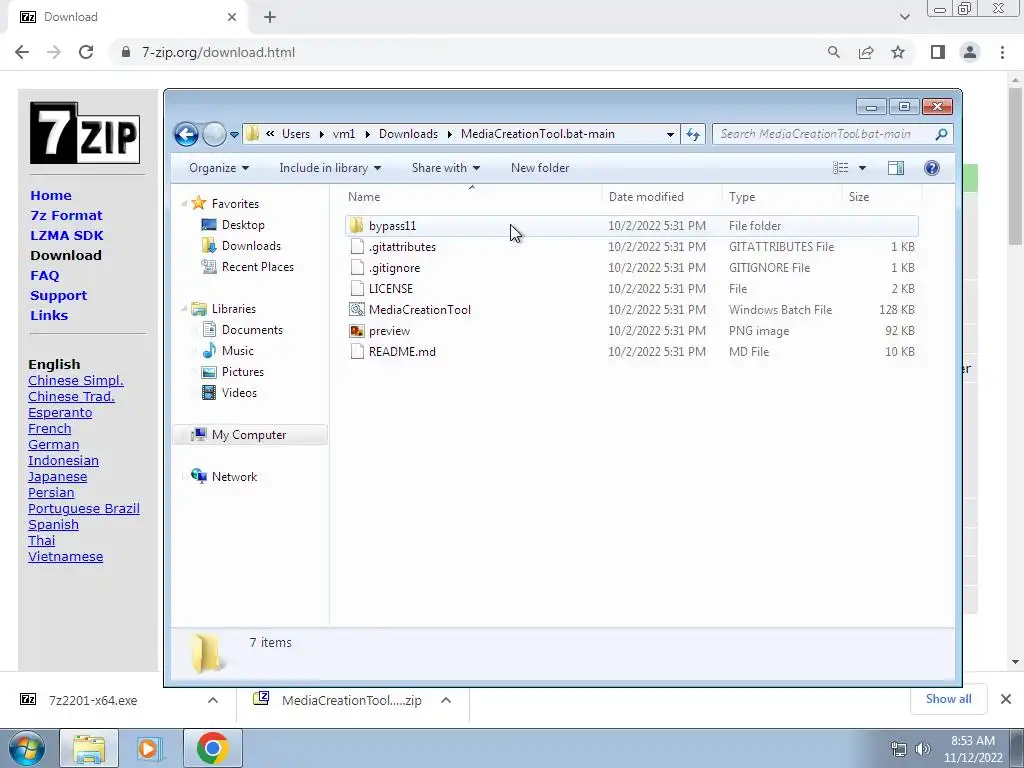The height and width of the screenshot is (768, 1024).
Task: Select the .gitattributes file
Action: tap(631, 247)
